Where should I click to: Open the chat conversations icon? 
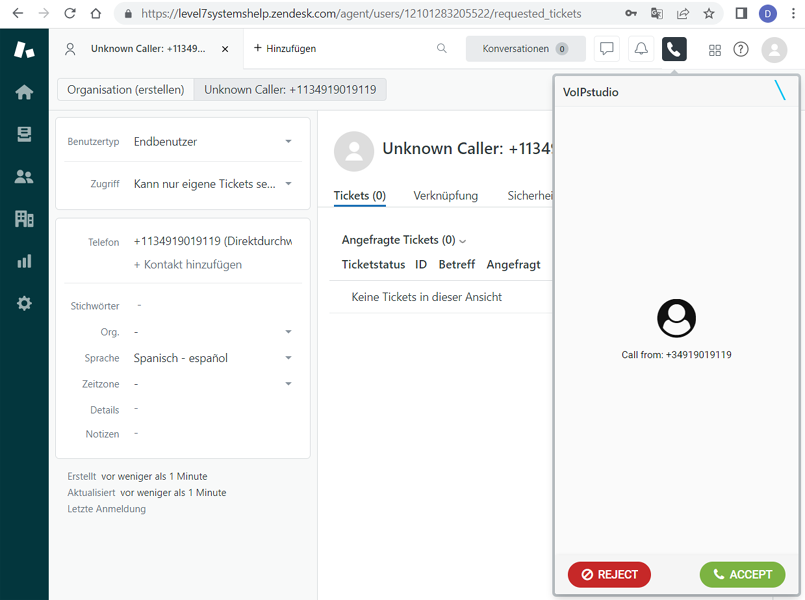click(x=607, y=48)
